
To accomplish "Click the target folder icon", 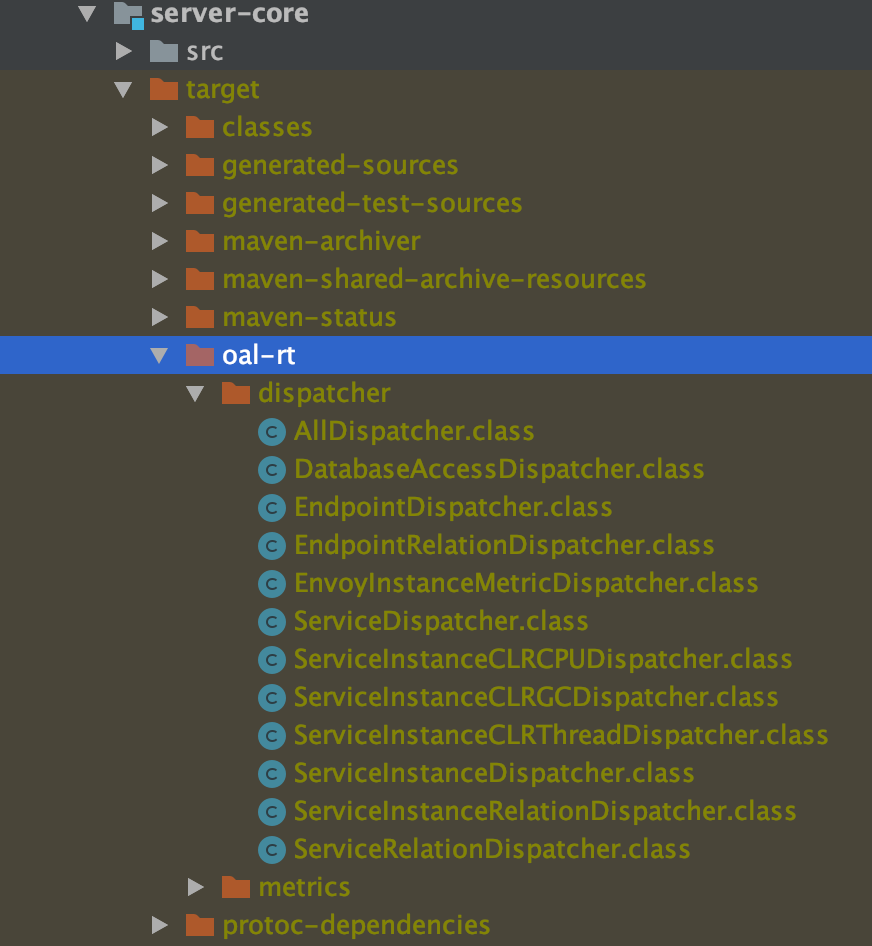I will (x=164, y=89).
